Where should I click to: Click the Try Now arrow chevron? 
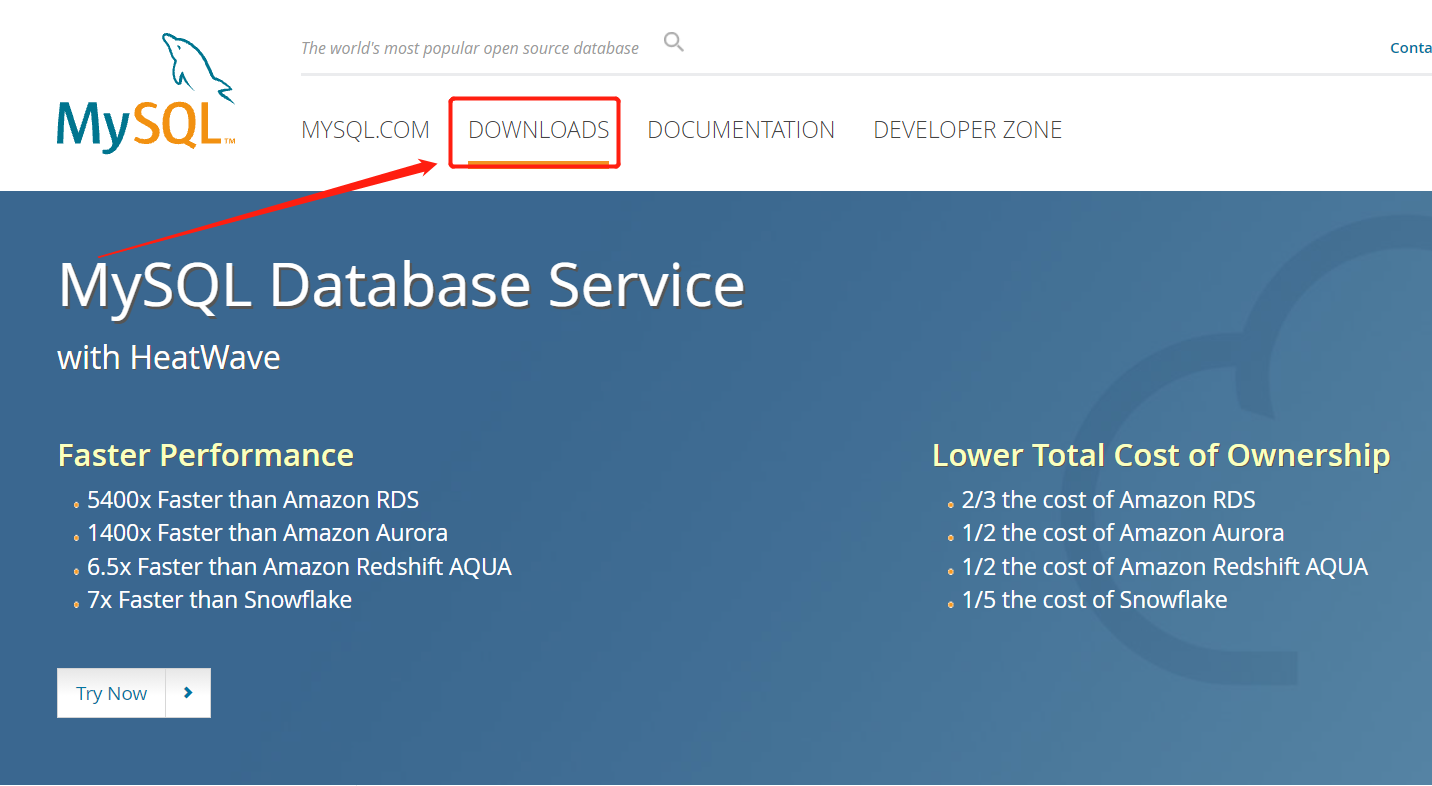click(x=188, y=693)
